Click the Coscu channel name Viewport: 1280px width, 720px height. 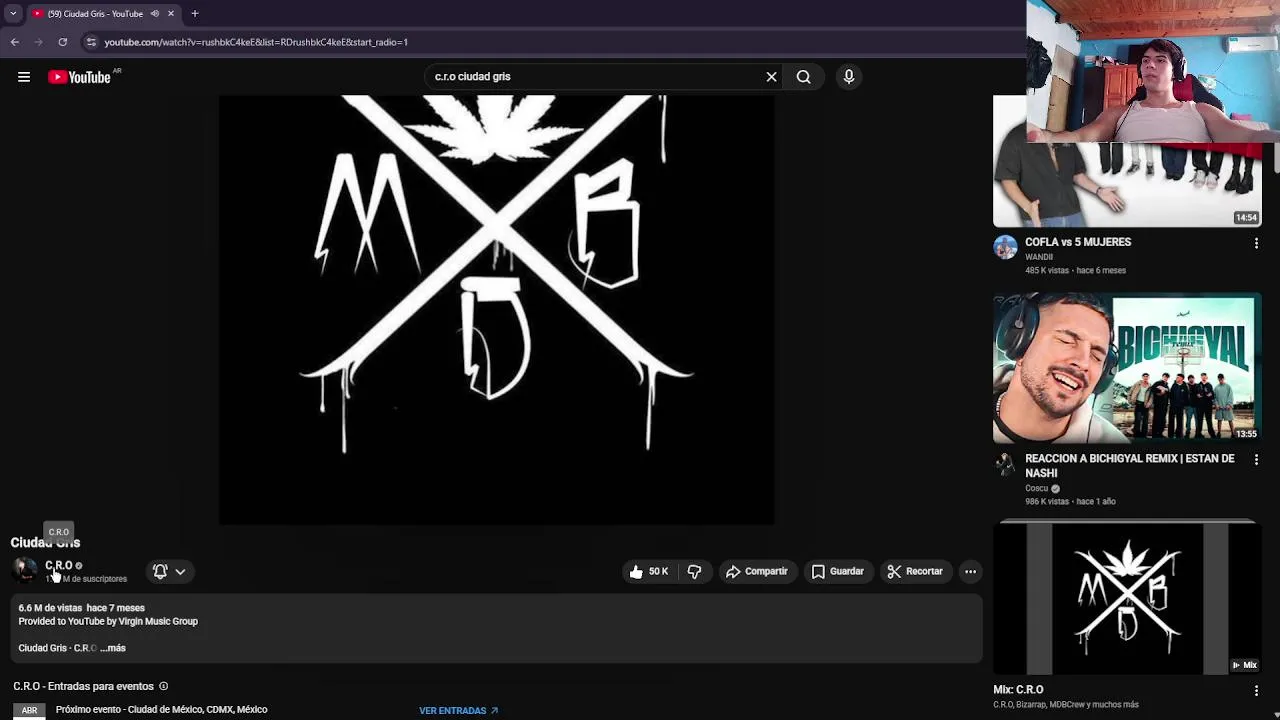(1036, 488)
